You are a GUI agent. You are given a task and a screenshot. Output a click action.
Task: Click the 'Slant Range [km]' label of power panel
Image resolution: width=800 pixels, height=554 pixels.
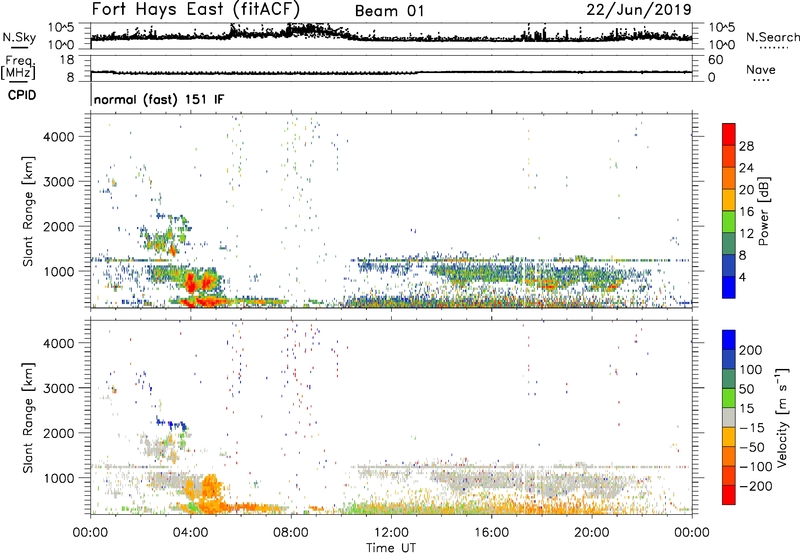(x=28, y=211)
